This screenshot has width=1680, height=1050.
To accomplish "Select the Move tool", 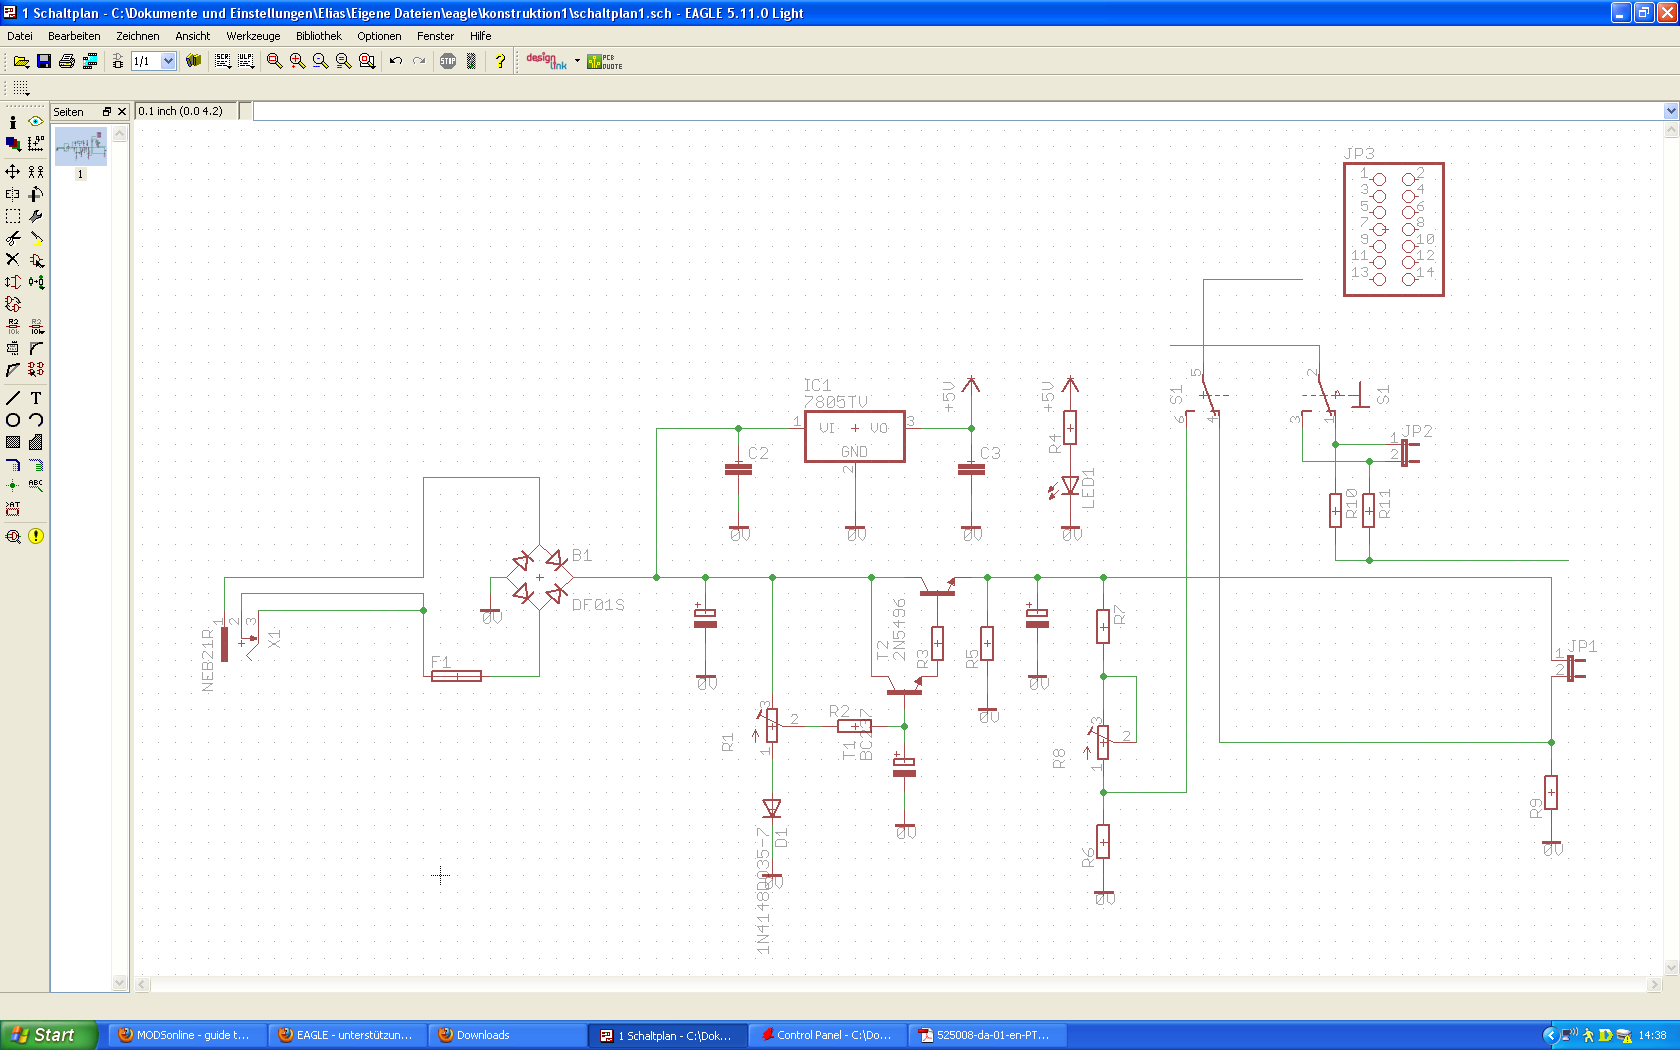I will [13, 172].
